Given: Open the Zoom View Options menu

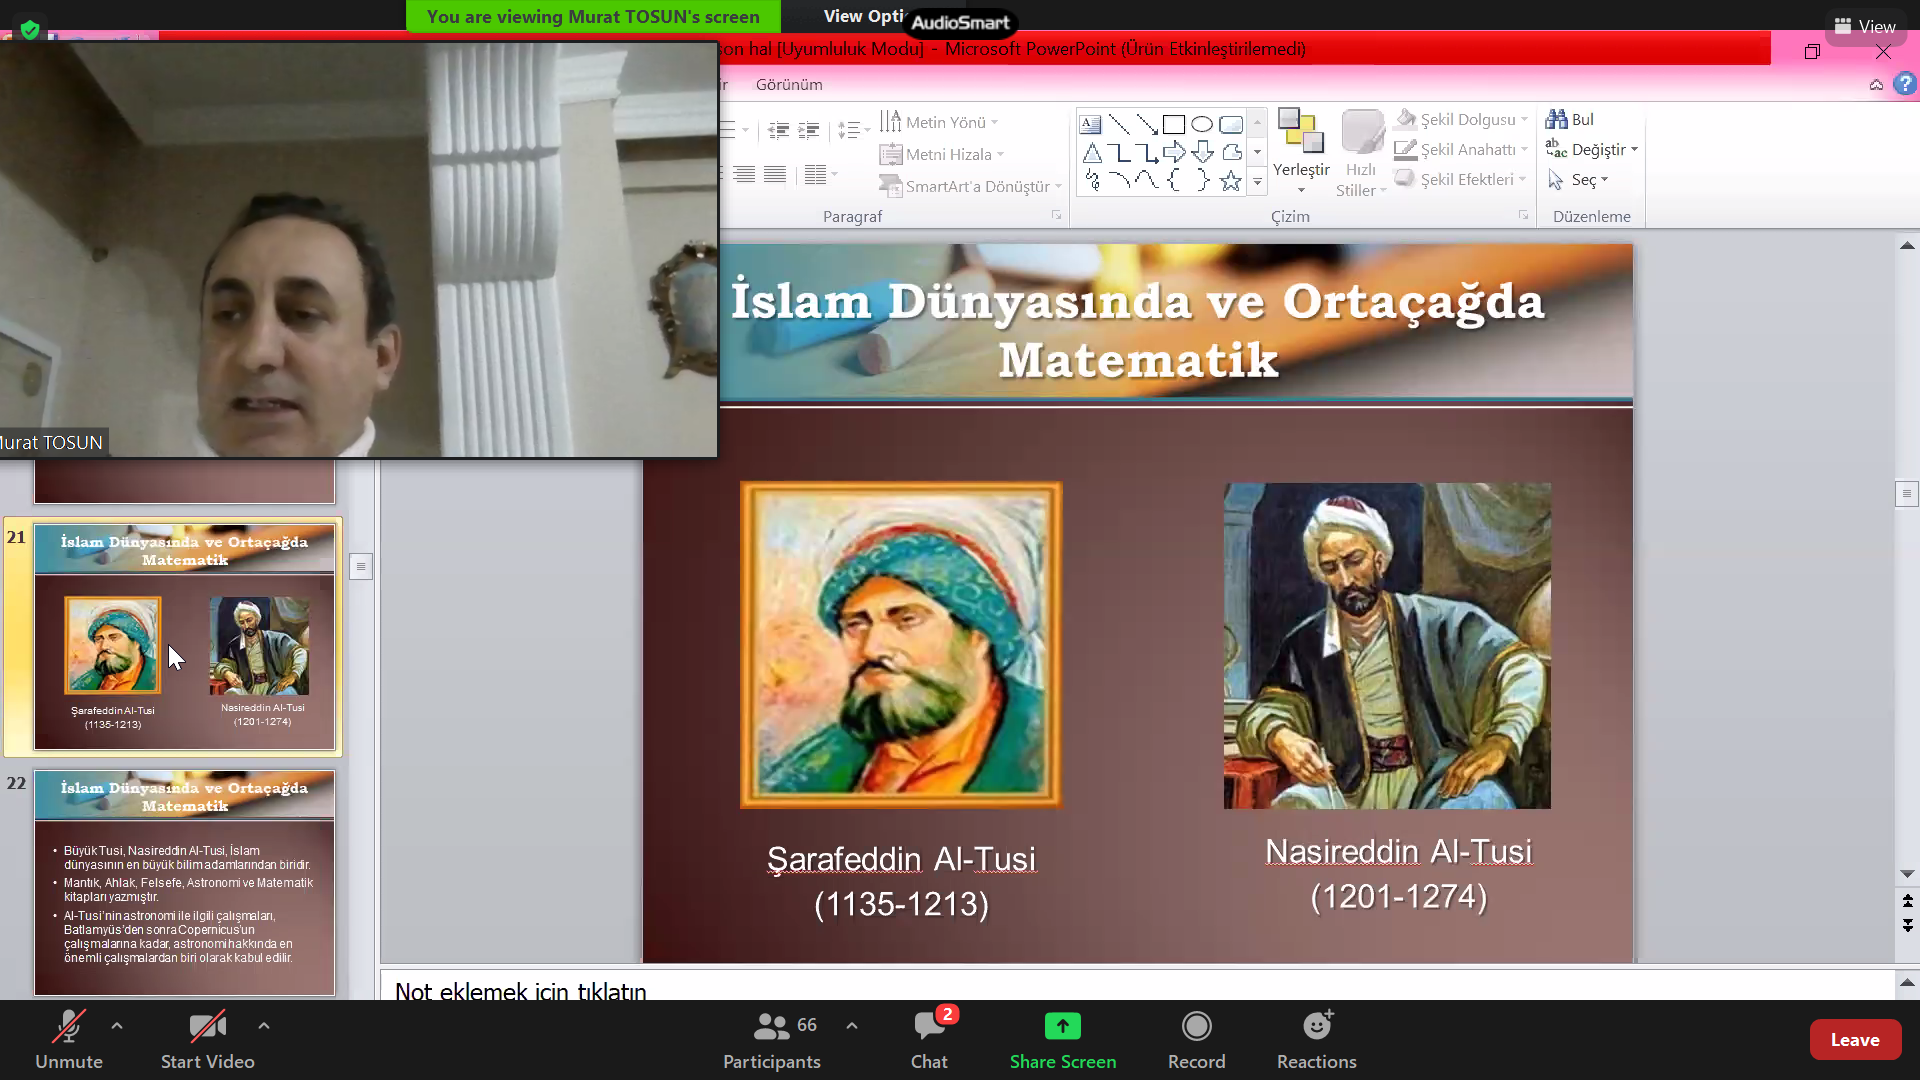Looking at the screenshot, I should (x=863, y=16).
